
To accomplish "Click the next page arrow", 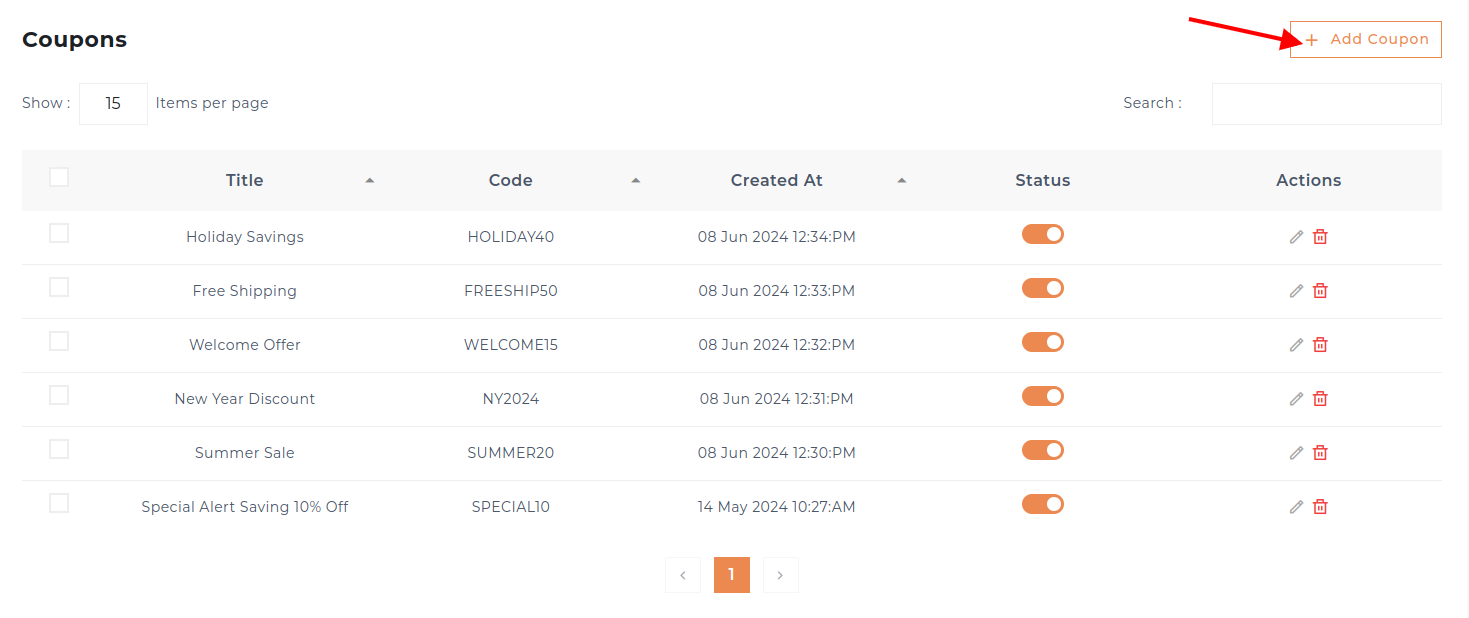I will [780, 575].
